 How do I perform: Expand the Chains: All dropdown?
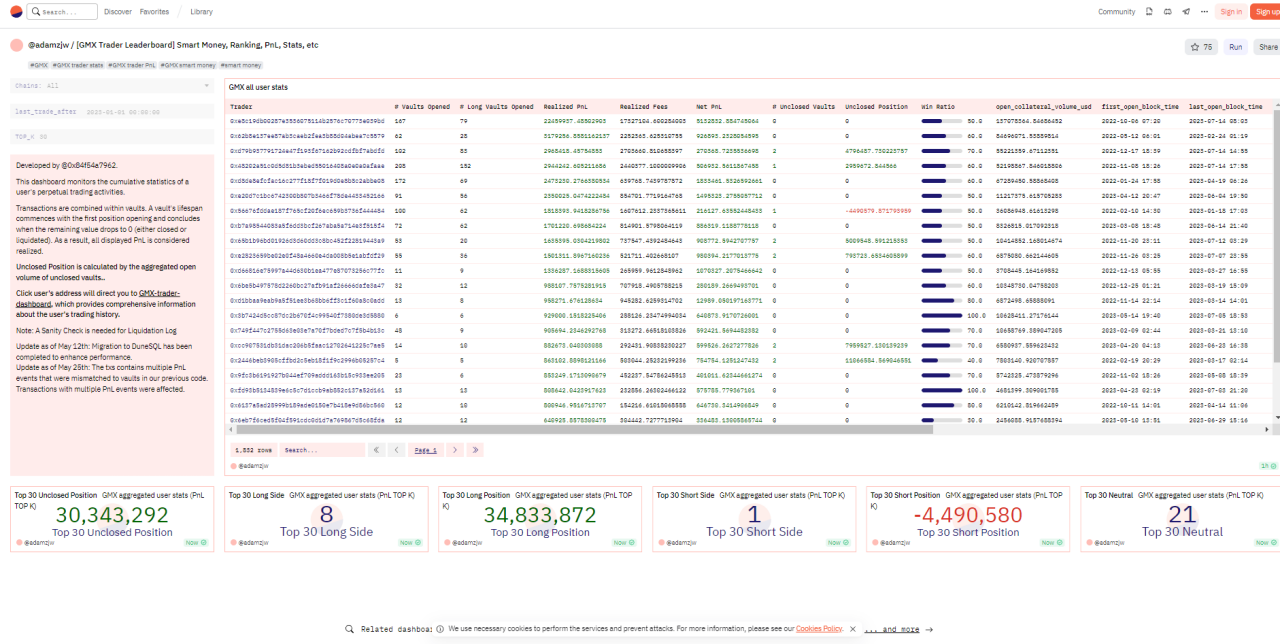coord(112,86)
